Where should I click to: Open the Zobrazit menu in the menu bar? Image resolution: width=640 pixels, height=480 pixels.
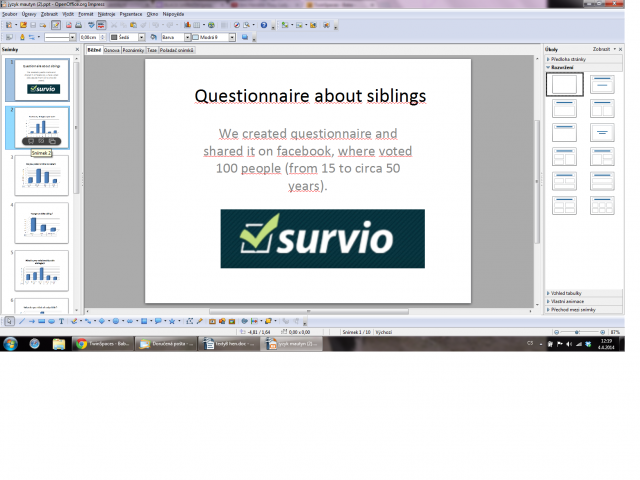point(49,14)
